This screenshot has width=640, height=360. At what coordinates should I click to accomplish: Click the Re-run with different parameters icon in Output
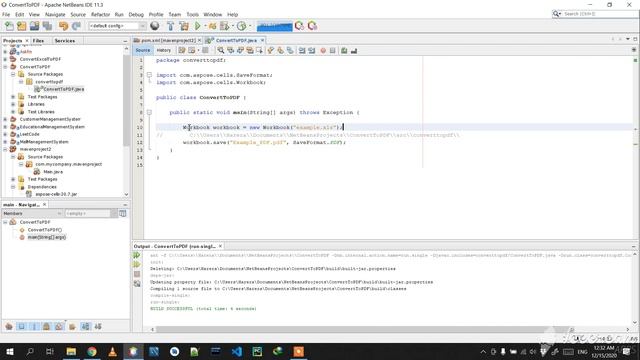click(x=137, y=265)
